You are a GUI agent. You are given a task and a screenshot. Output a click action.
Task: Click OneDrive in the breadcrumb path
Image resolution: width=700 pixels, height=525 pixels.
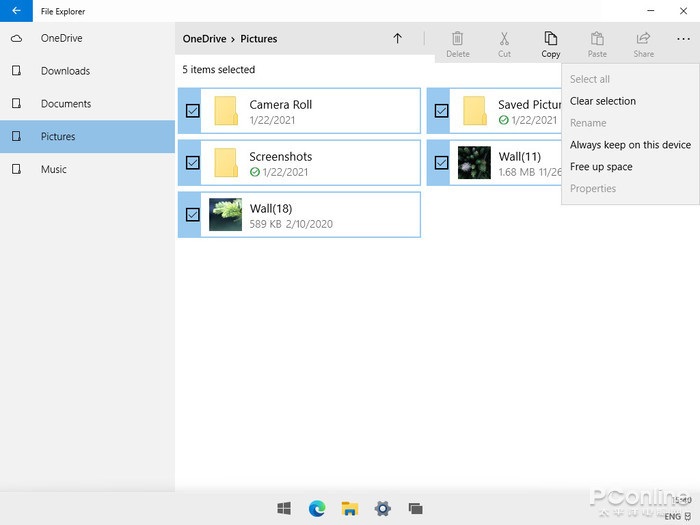point(203,39)
